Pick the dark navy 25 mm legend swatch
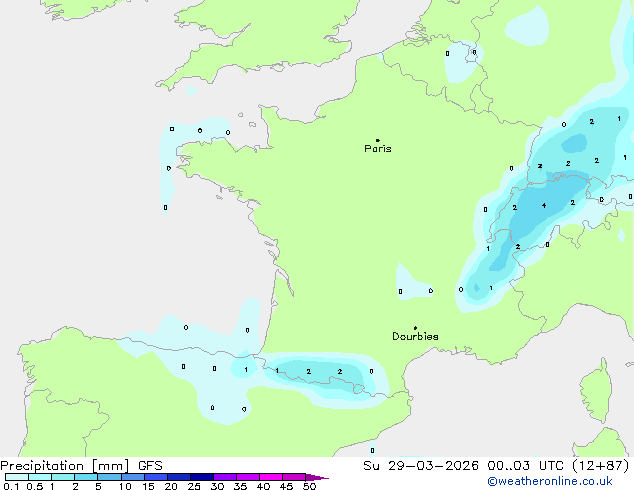This screenshot has width=634, height=490. pos(202,477)
